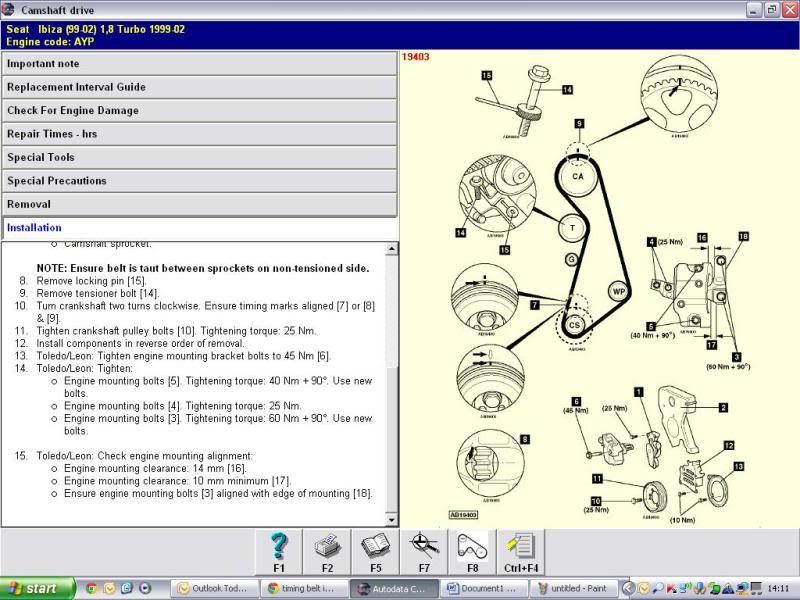The height and width of the screenshot is (600, 800).
Task: Print the page with the F2 printer icon
Action: [x=328, y=549]
